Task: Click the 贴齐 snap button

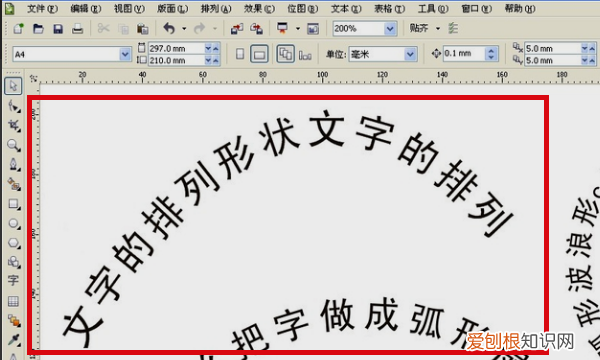Action: click(x=419, y=28)
